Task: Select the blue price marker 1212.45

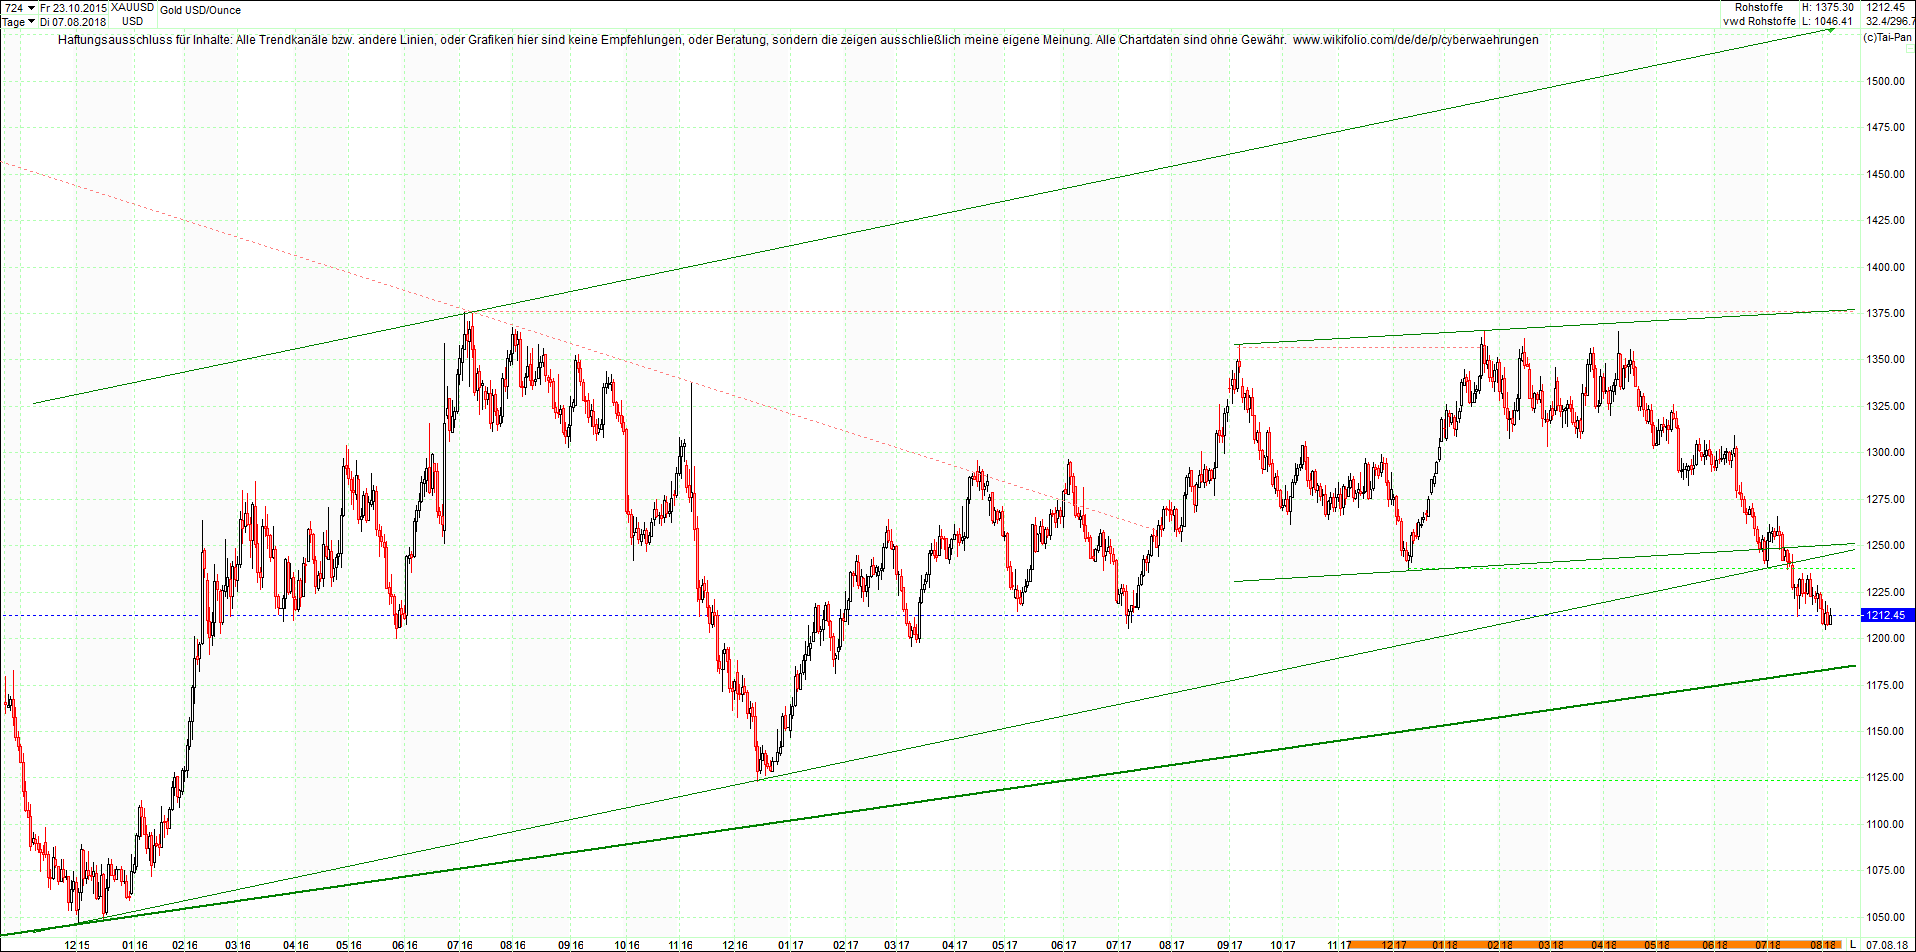Action: point(1888,615)
